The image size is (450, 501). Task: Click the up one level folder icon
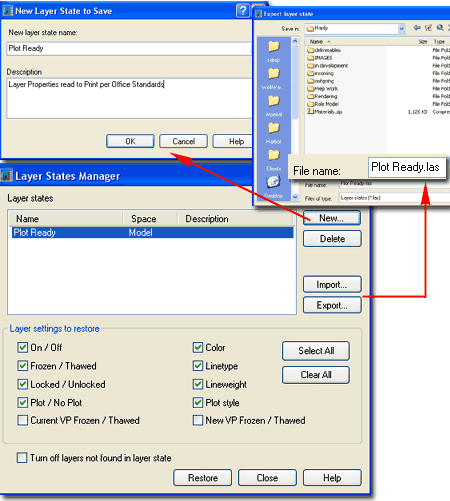pos(428,28)
